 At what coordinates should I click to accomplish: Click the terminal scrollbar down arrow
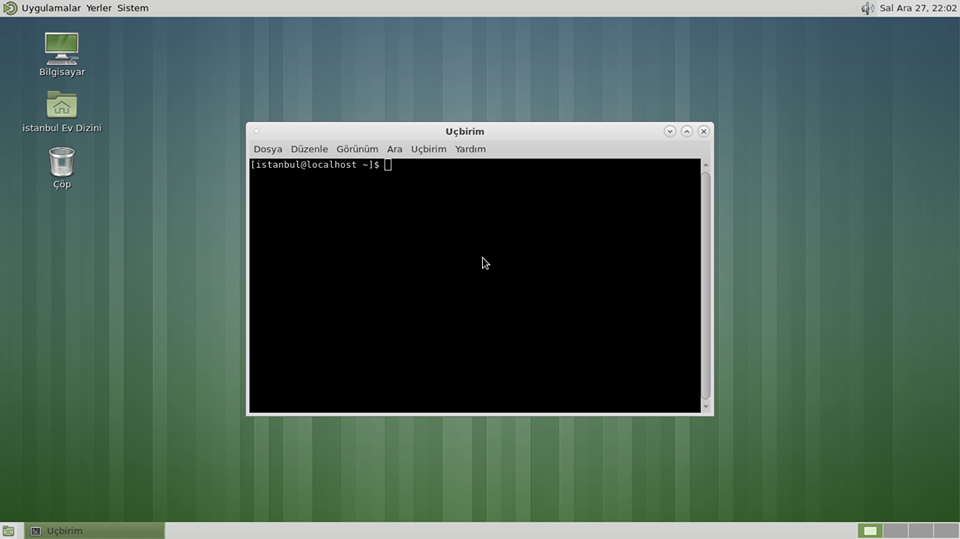(706, 407)
